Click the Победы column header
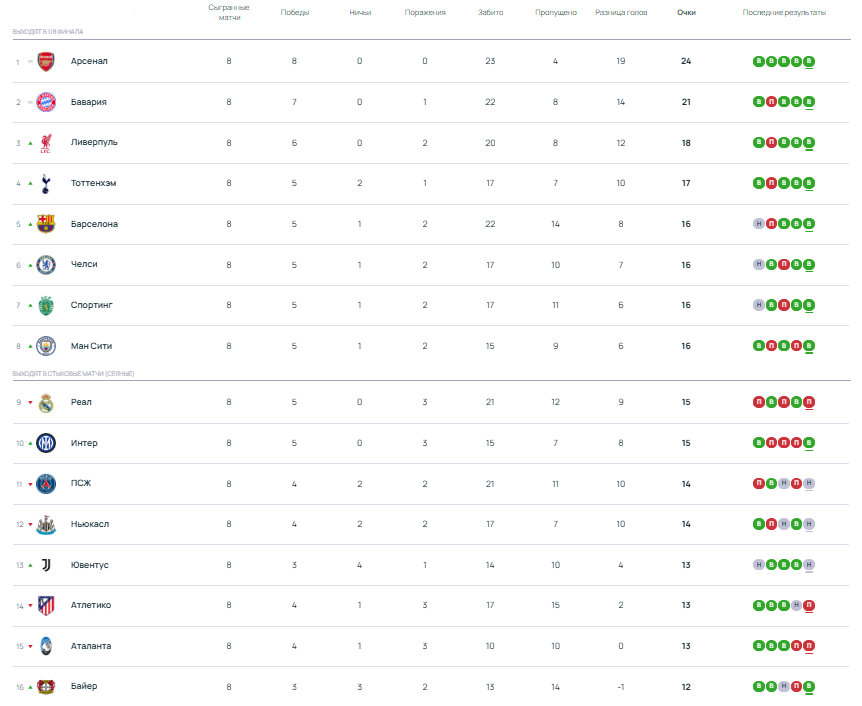Viewport: 862px width, 706px height. (x=294, y=13)
